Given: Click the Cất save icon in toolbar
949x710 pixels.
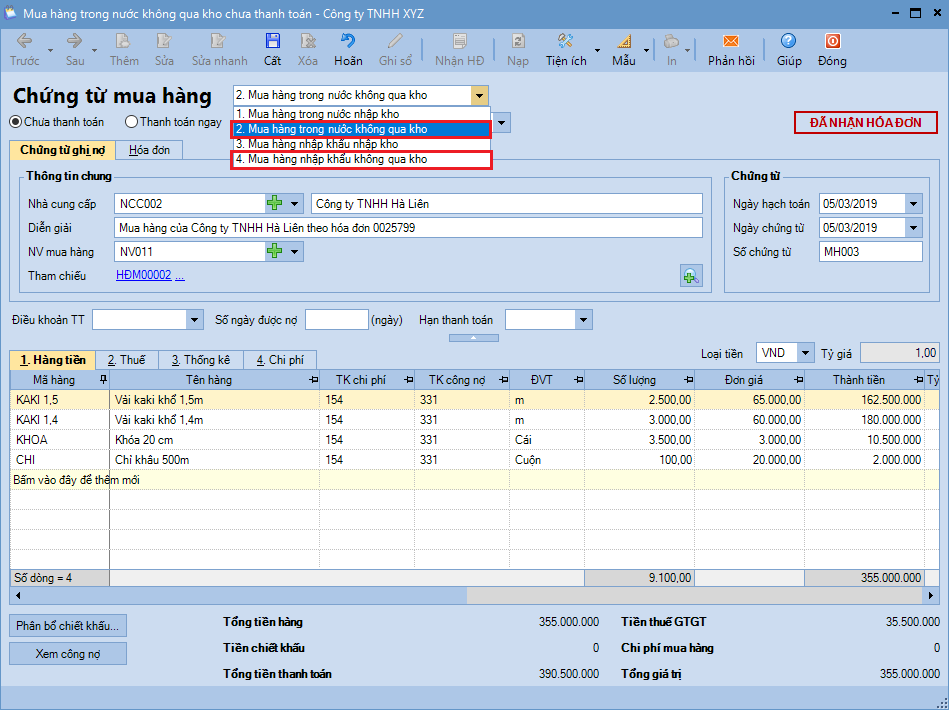Looking at the screenshot, I should point(272,42).
